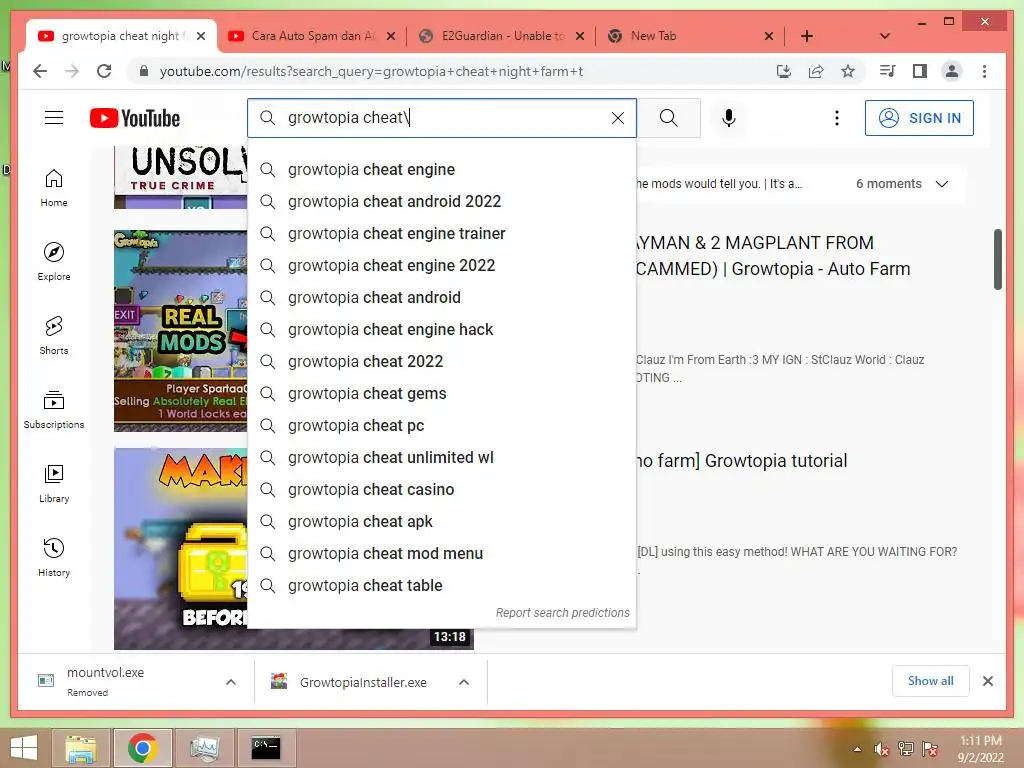This screenshot has height=768, width=1024.
Task: Click the address bar URL
Action: tap(371, 71)
